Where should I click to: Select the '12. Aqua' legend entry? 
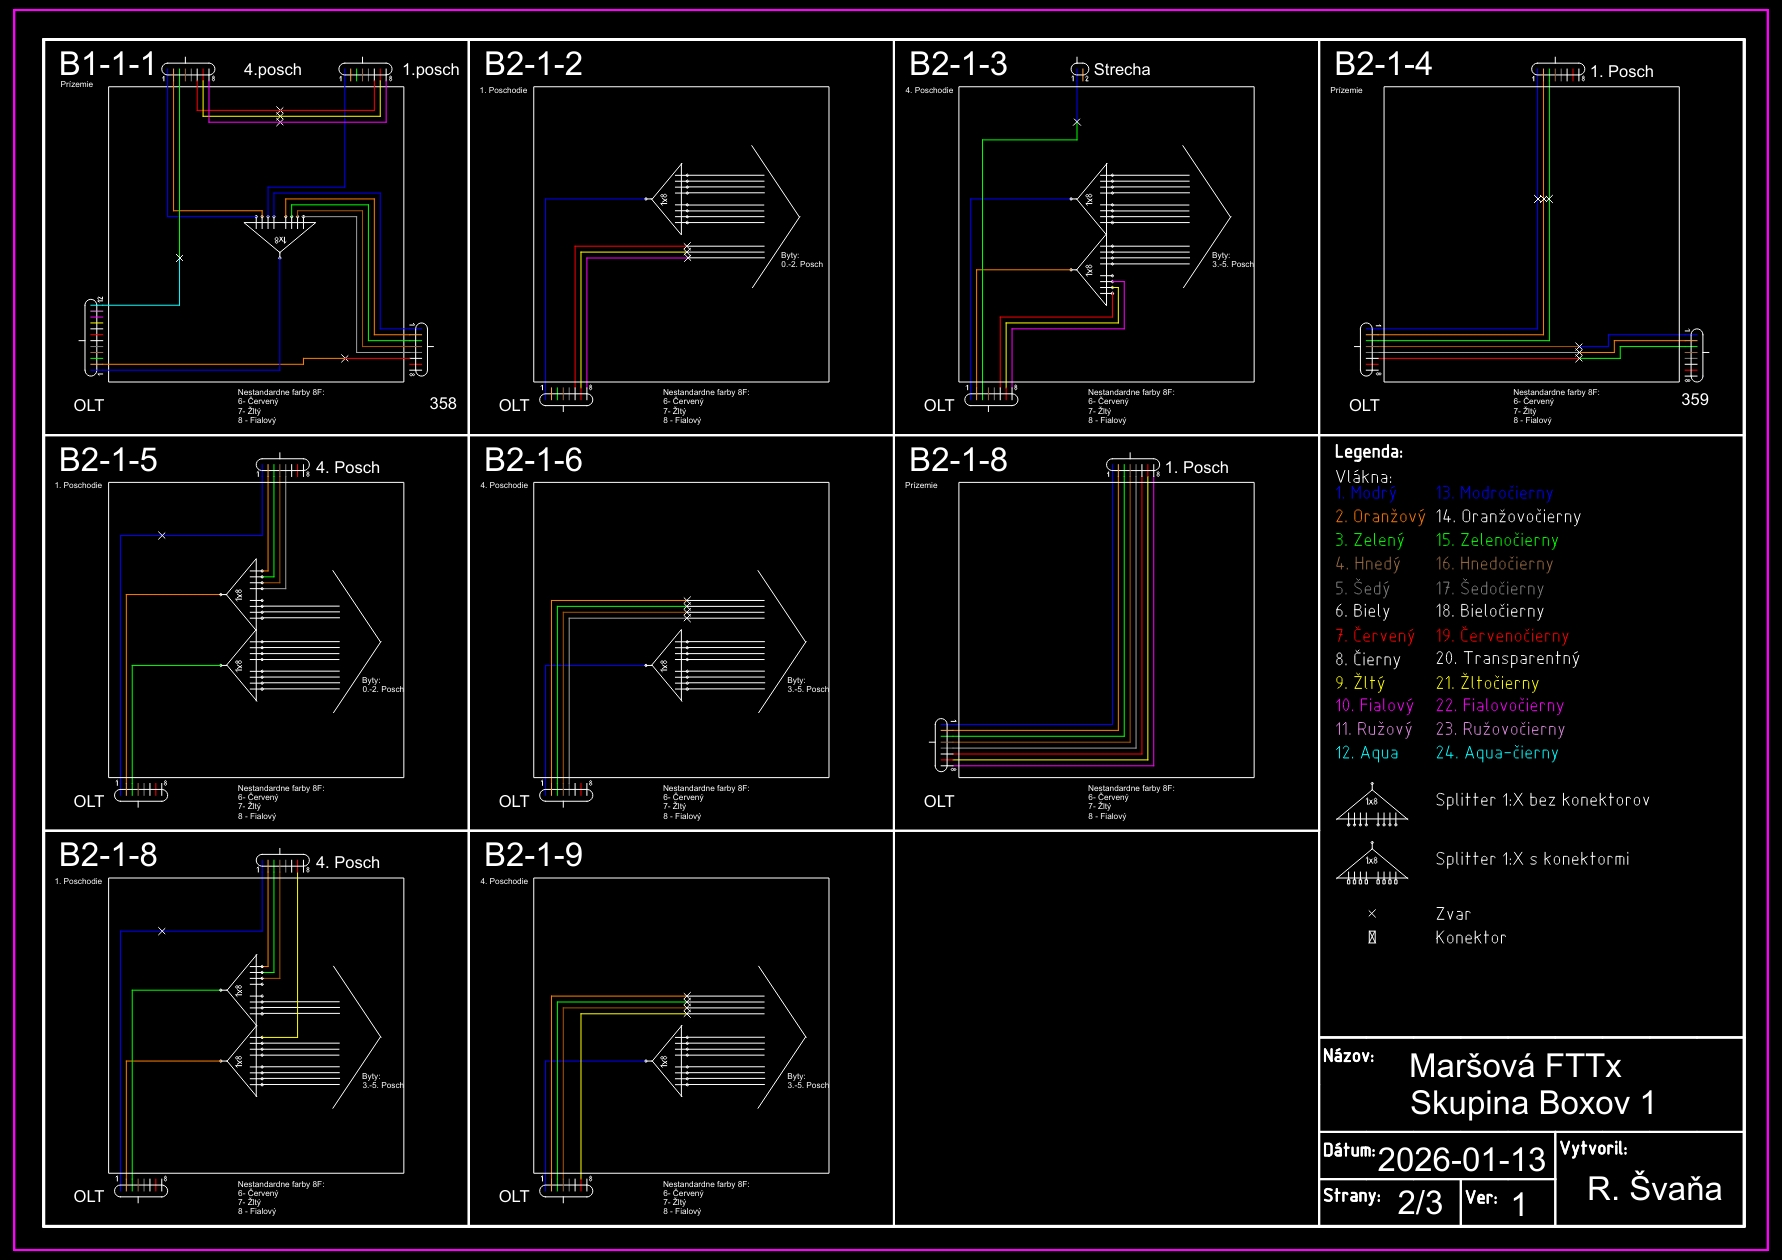[x=1367, y=753]
